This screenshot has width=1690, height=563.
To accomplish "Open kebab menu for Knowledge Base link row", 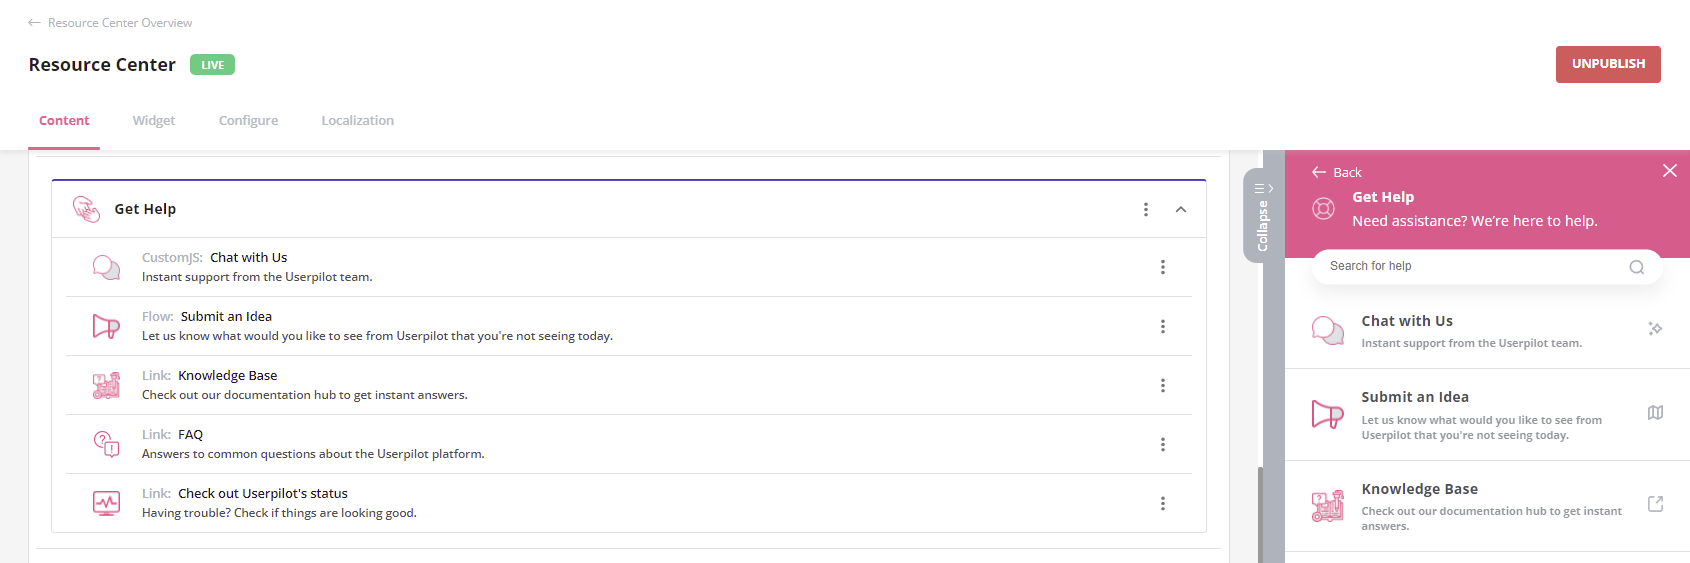I will coord(1162,385).
